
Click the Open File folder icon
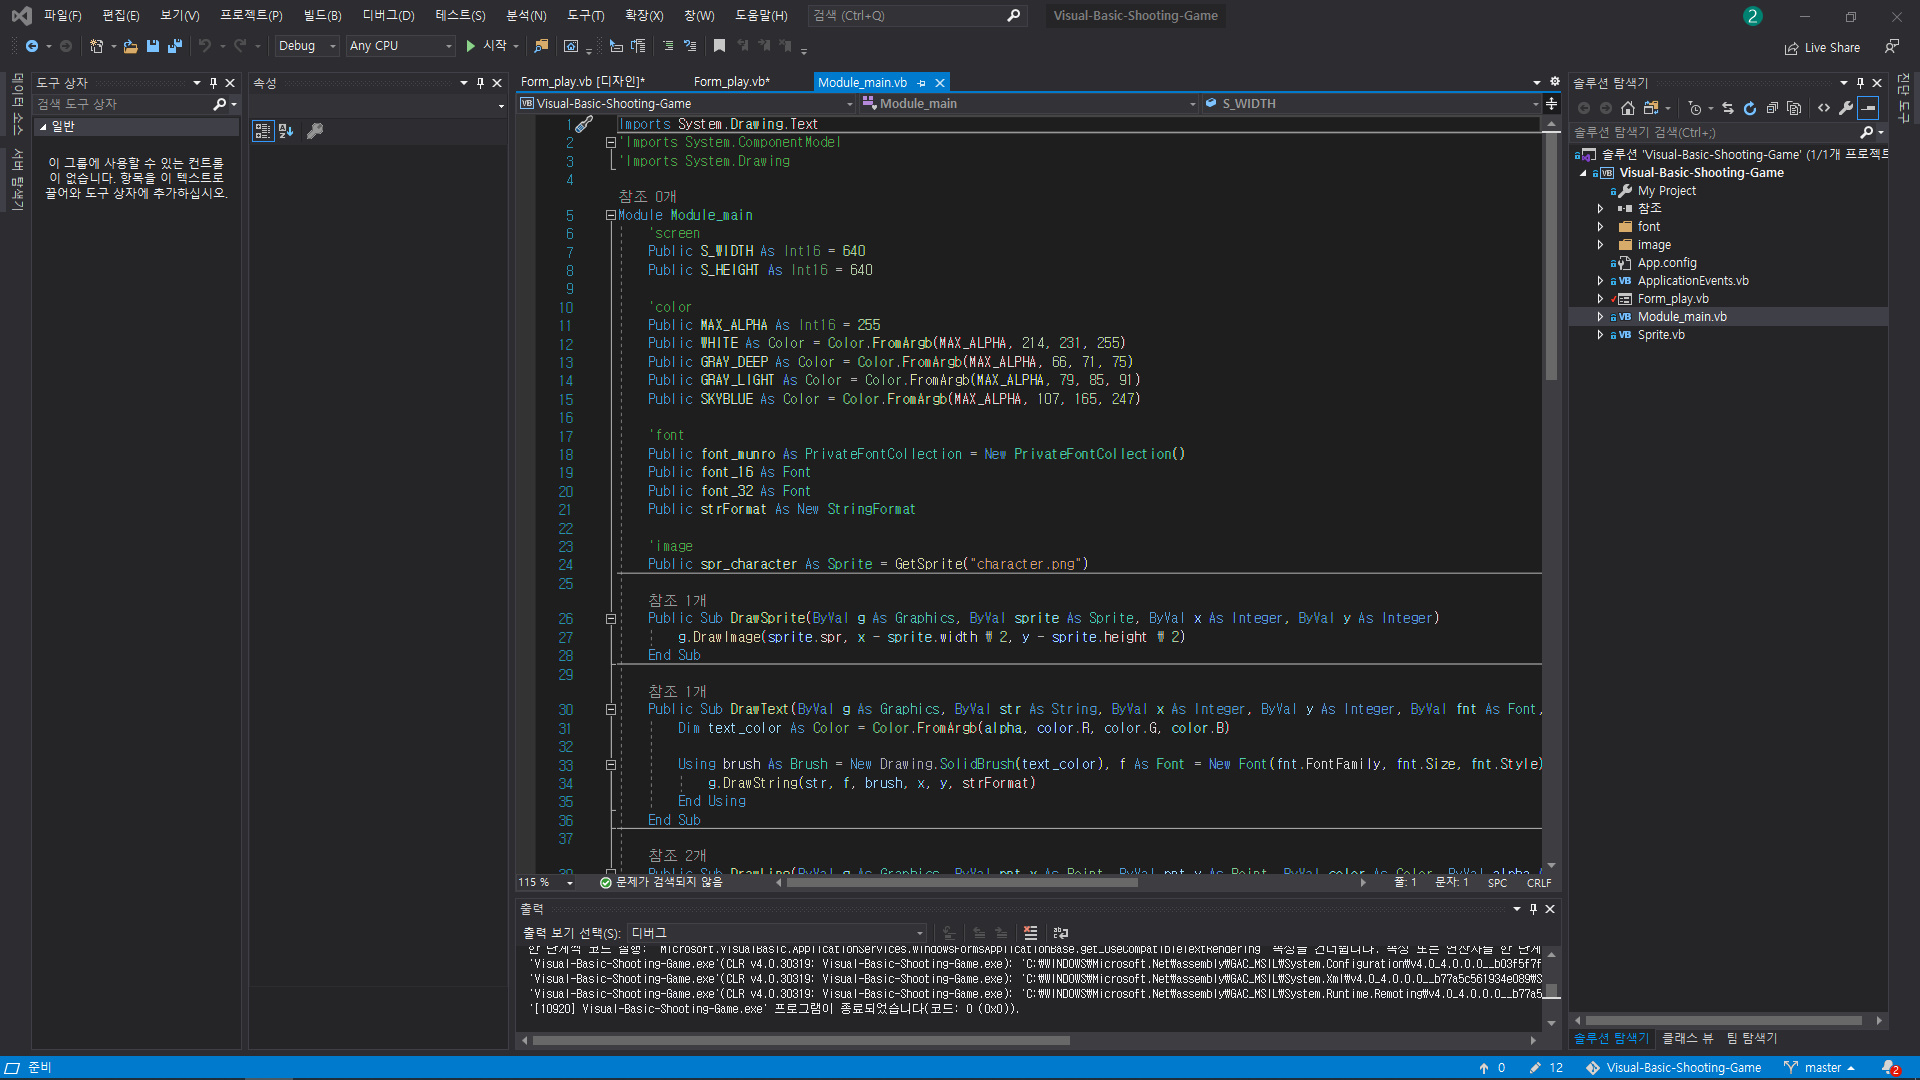pyautogui.click(x=130, y=46)
